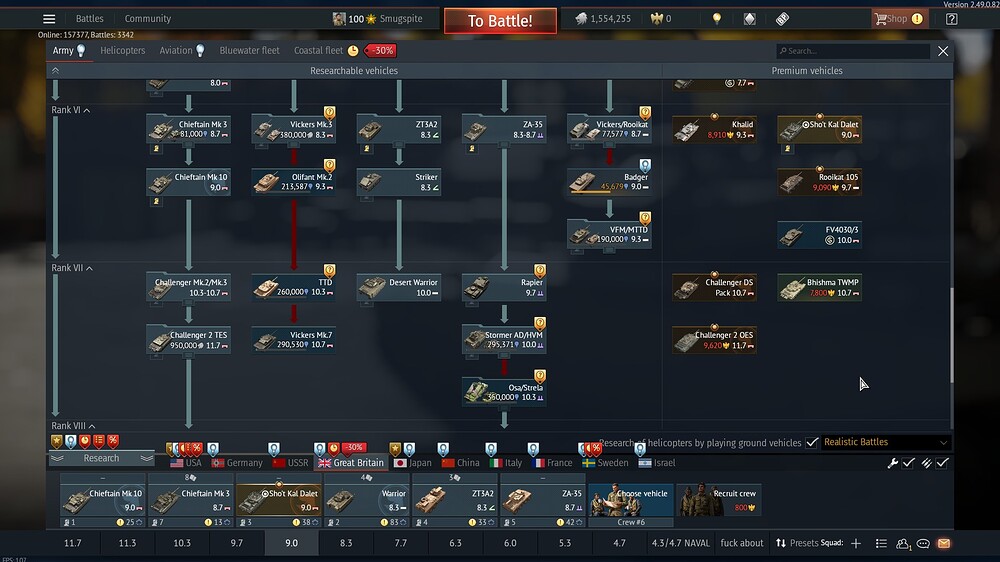Click the Recruit crew button
The height and width of the screenshot is (562, 1000).
click(x=718, y=500)
